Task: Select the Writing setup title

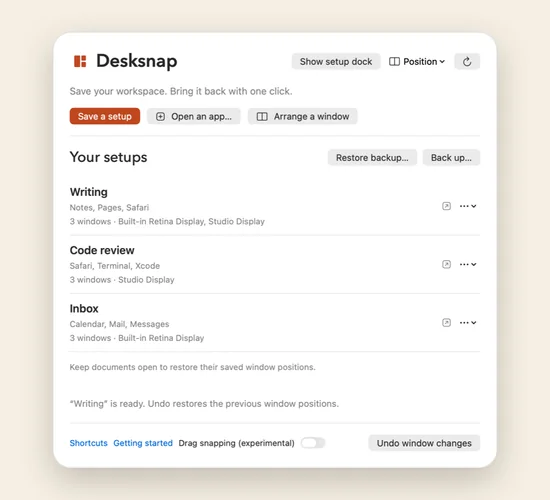Action: [x=89, y=192]
